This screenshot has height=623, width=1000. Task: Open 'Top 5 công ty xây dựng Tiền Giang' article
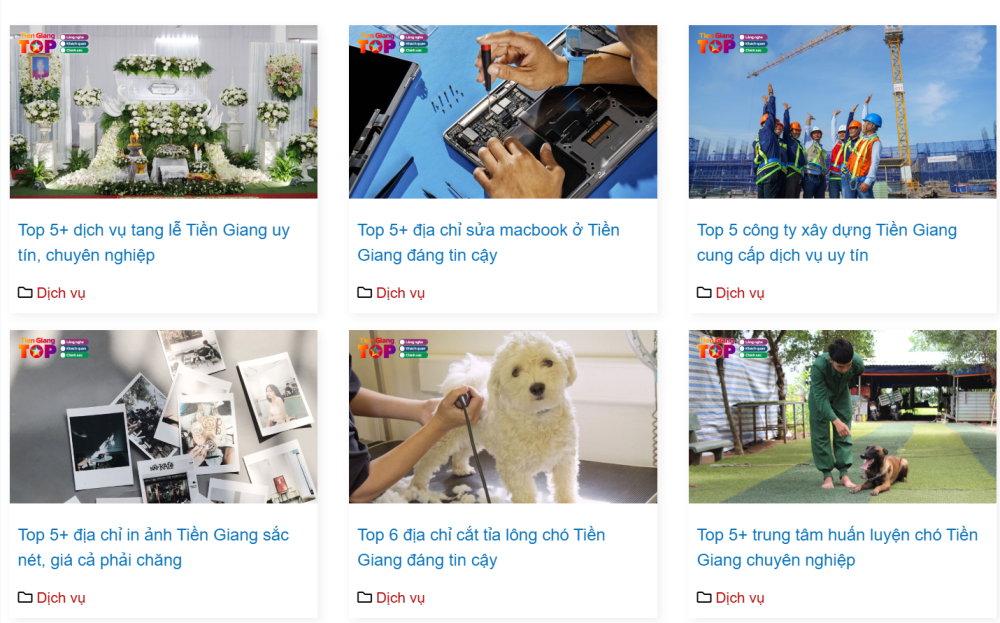(827, 242)
